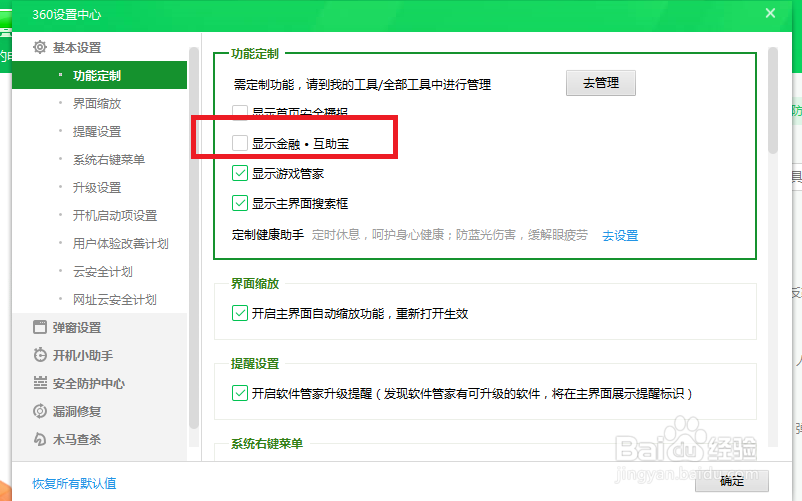Click the clock icon beside 开机小助手
Image resolution: width=802 pixels, height=501 pixels.
point(39,355)
